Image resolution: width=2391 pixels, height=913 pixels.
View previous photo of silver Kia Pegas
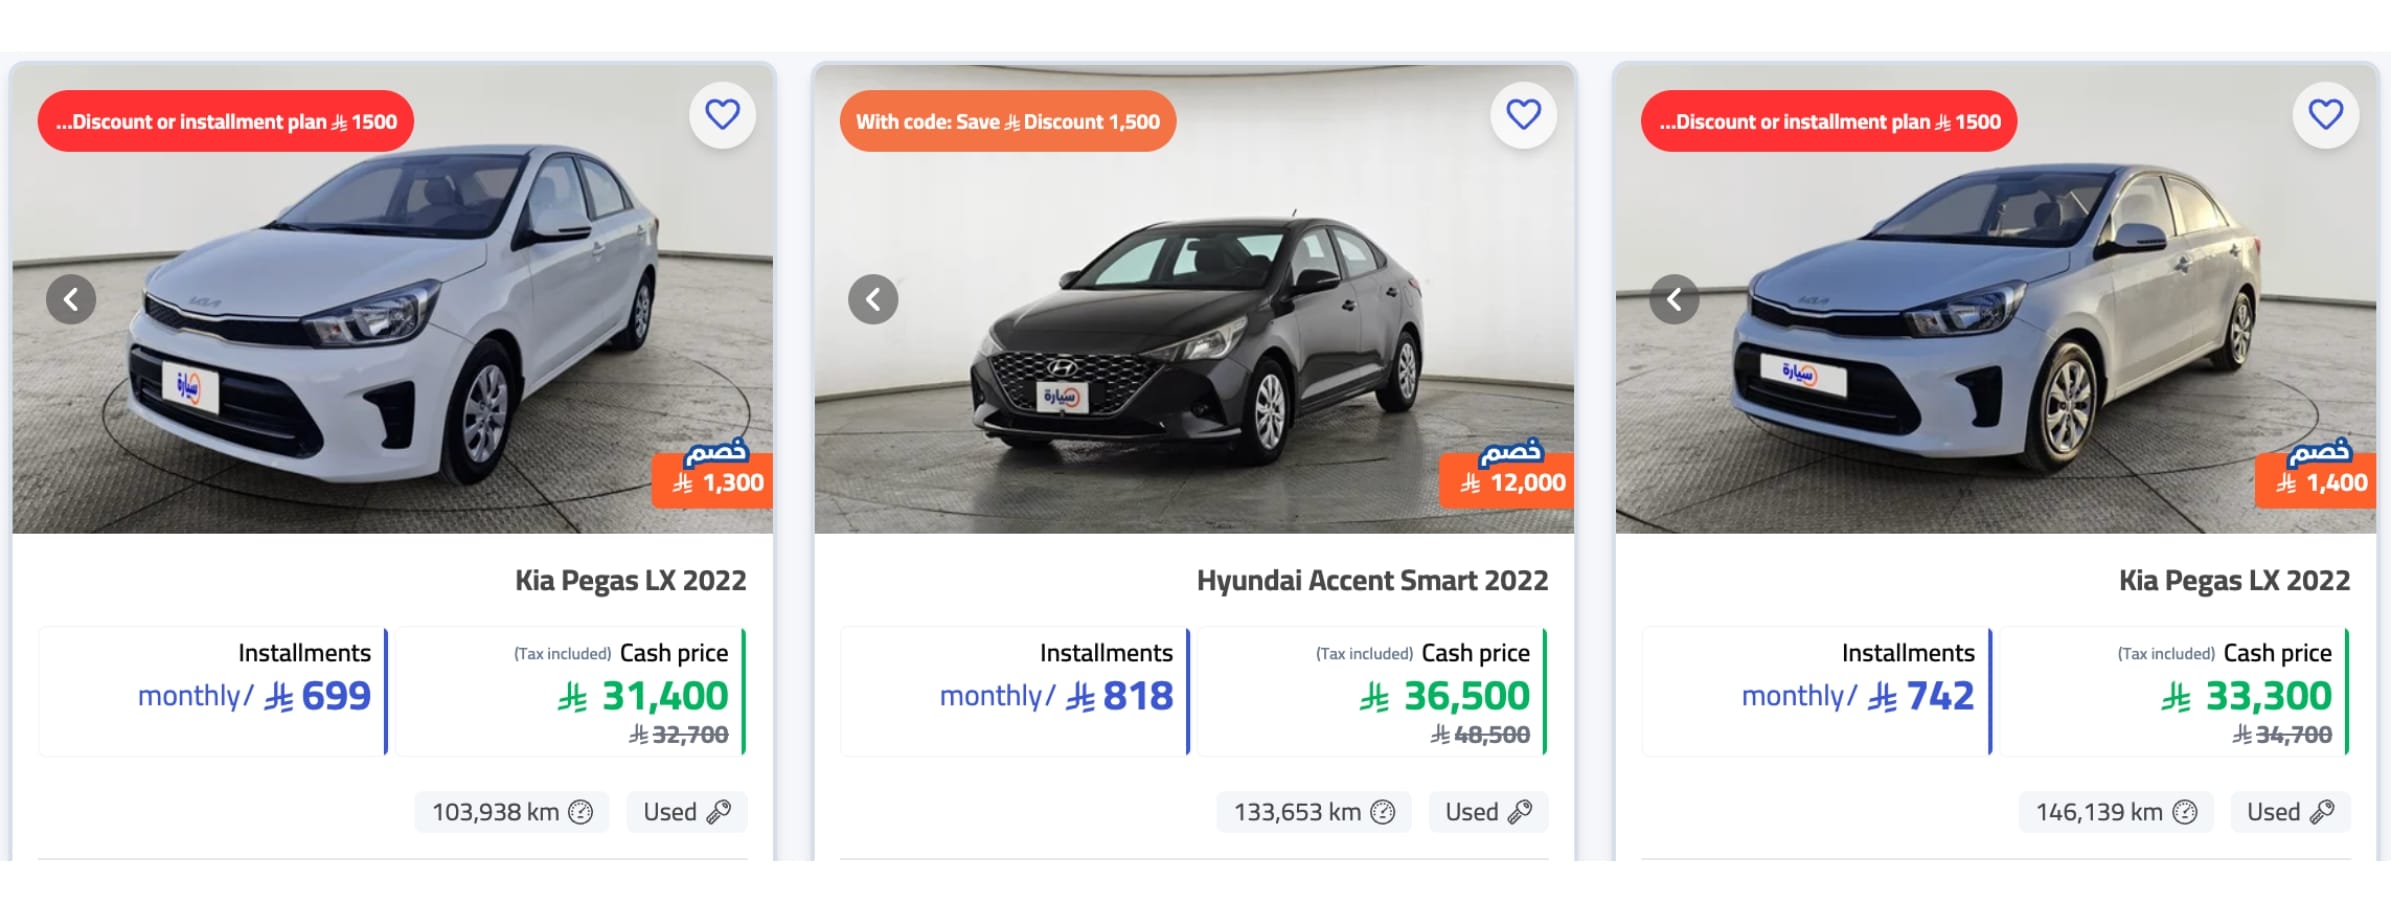pyautogui.click(x=1674, y=299)
